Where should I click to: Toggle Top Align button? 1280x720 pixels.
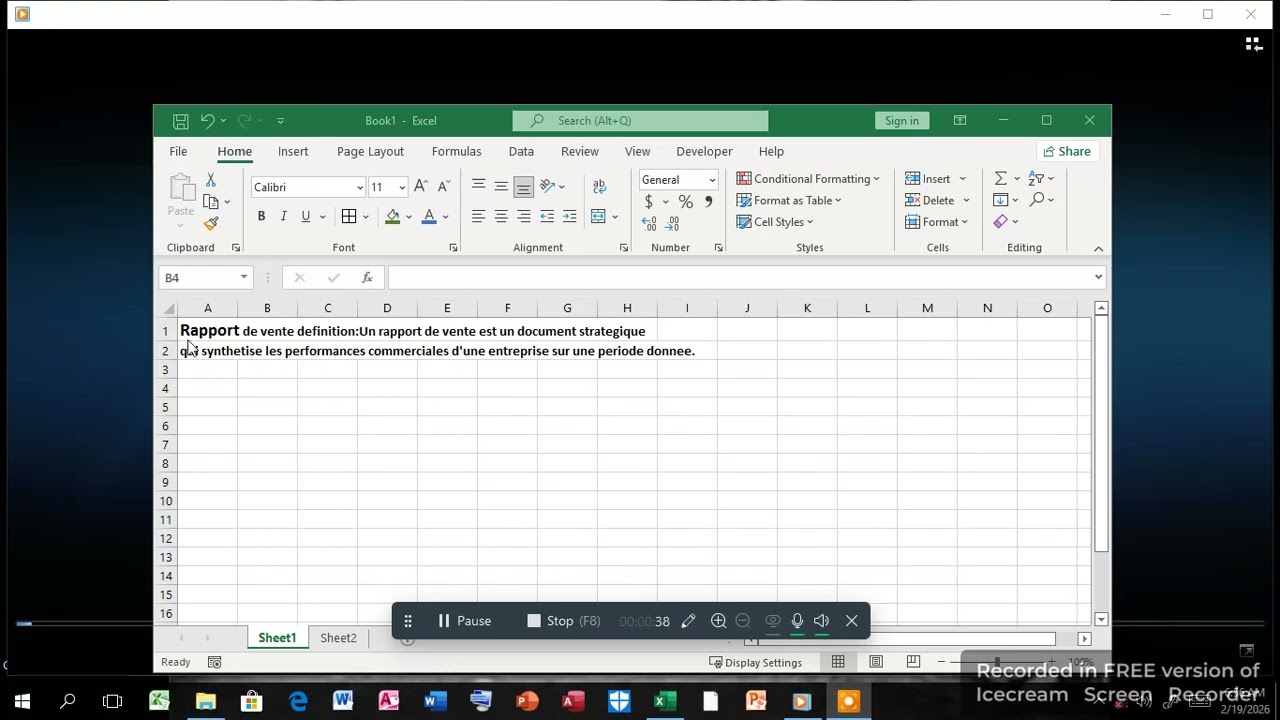click(478, 186)
